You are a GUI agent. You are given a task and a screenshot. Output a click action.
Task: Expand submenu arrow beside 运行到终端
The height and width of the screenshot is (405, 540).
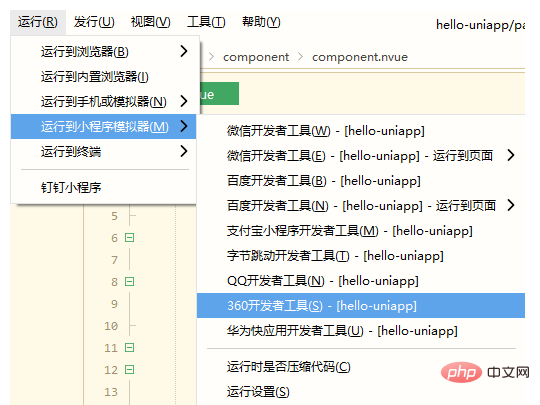point(184,151)
